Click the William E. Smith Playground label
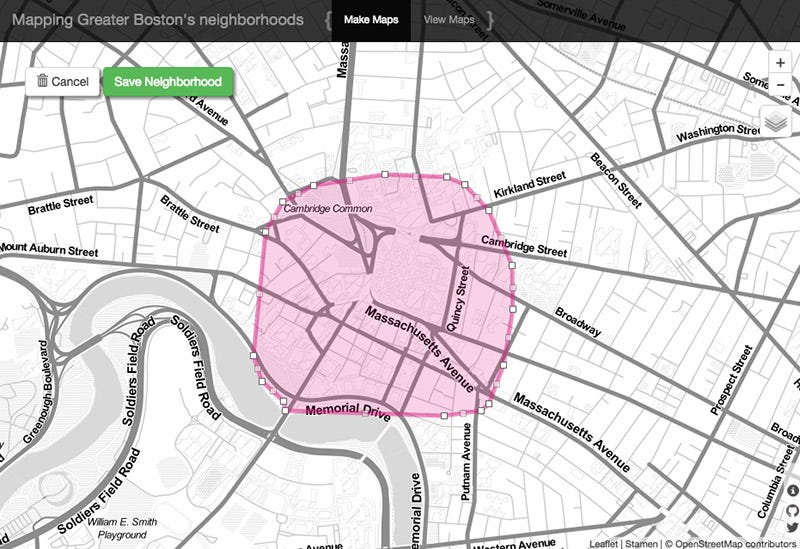 coord(122,528)
